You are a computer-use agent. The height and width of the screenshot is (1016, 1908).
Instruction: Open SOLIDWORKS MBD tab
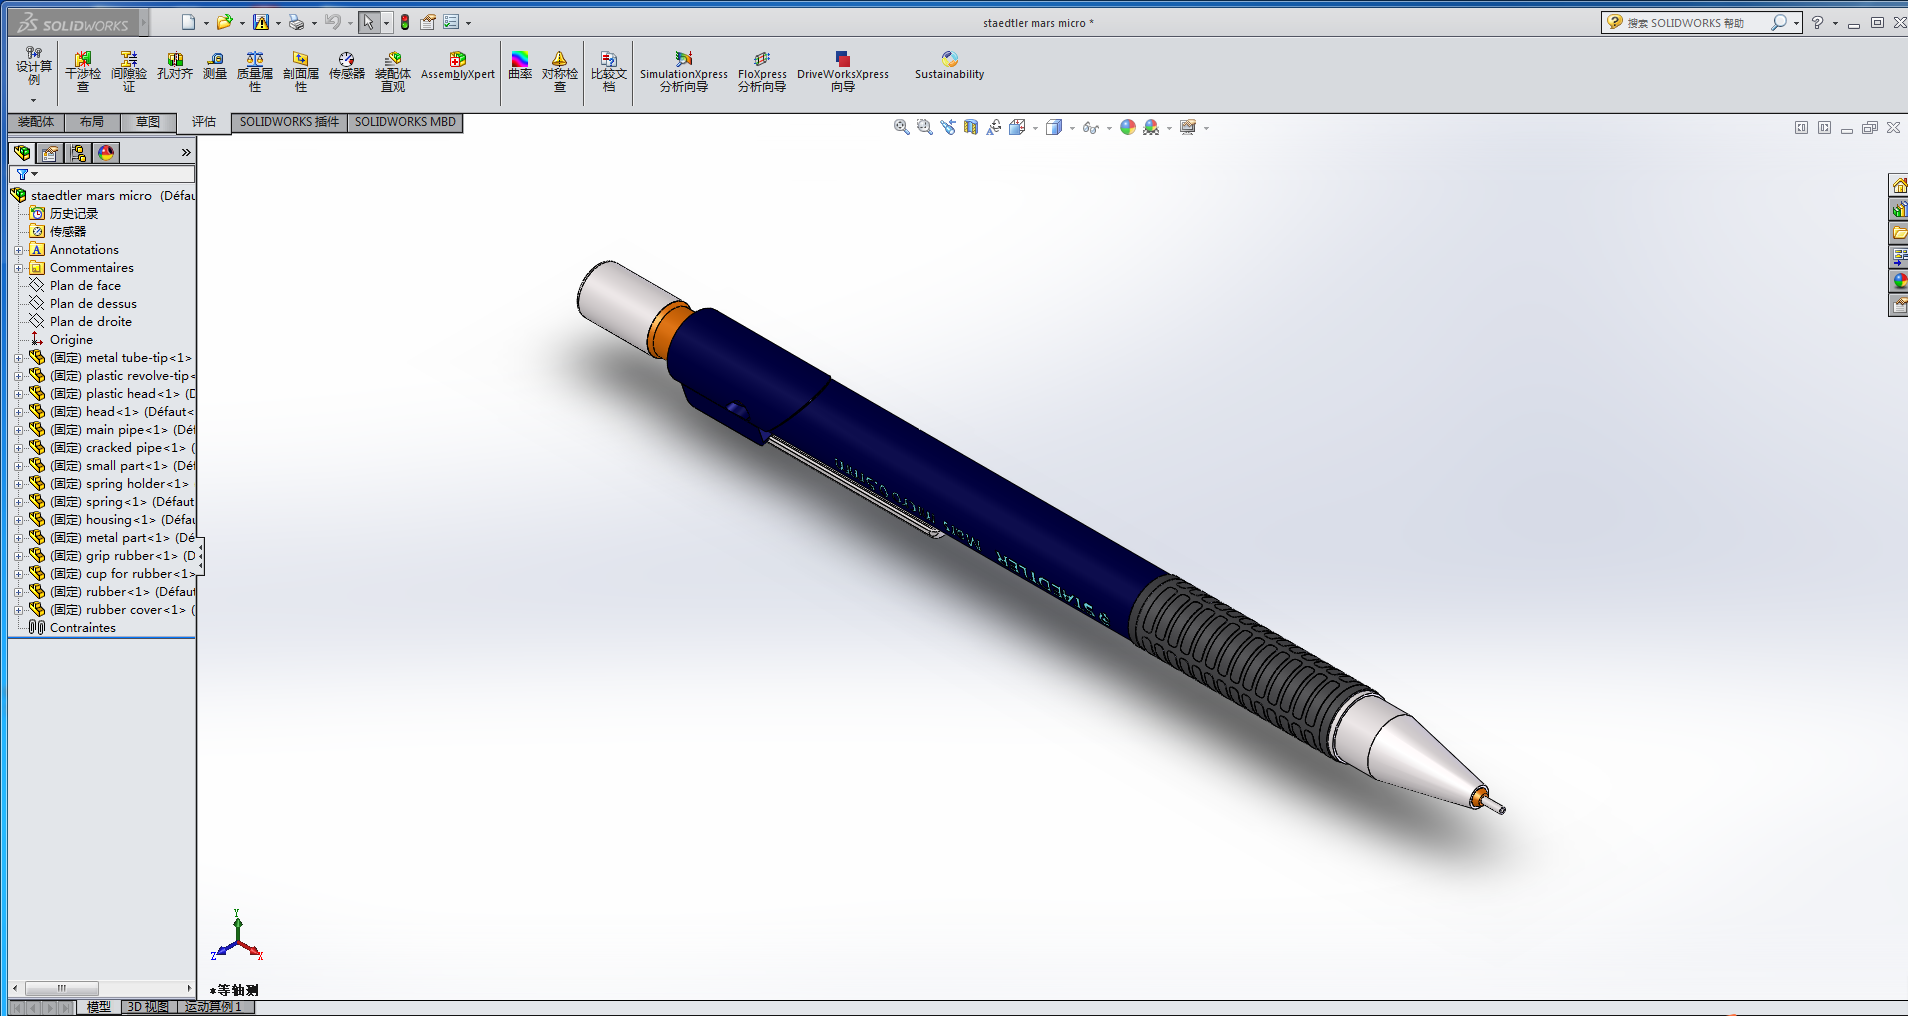(x=405, y=122)
